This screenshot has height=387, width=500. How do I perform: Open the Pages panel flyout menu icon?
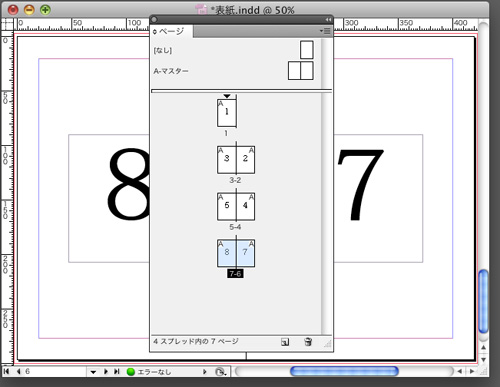pos(325,31)
